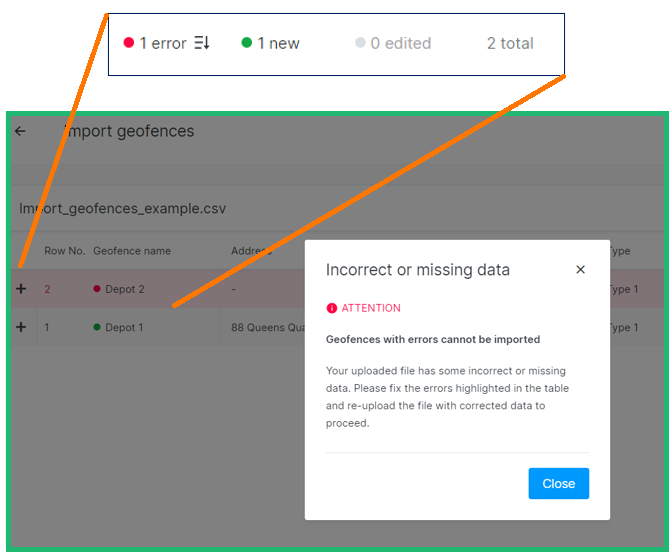Click the Depot 1 geofence name
Screen dimensions: 671x554
tap(125, 328)
